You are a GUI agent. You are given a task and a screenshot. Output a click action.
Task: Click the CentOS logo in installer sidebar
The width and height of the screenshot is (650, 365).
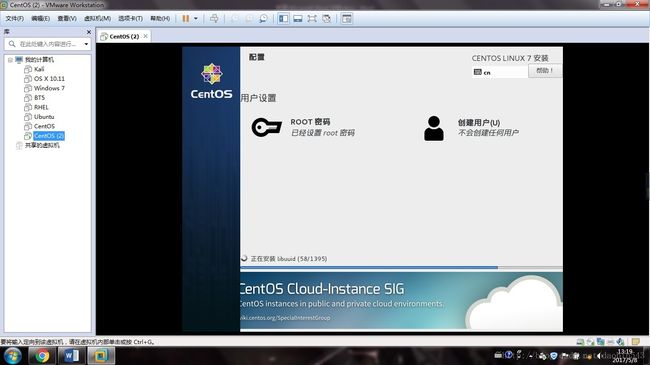[211, 82]
